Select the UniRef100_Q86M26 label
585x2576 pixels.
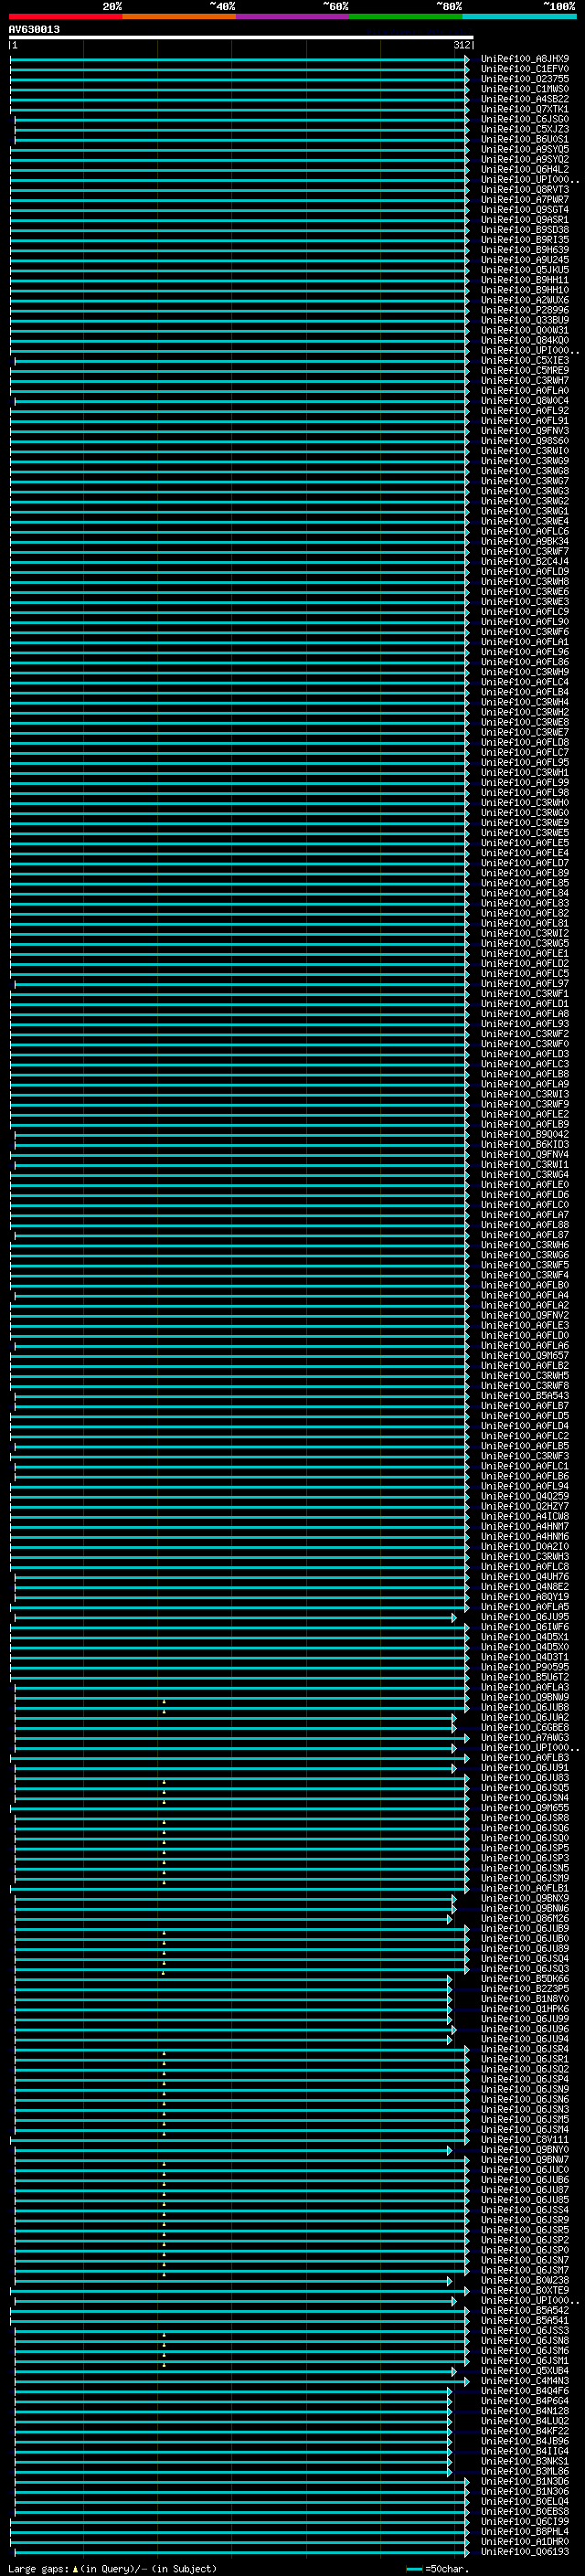pyautogui.click(x=525, y=1918)
